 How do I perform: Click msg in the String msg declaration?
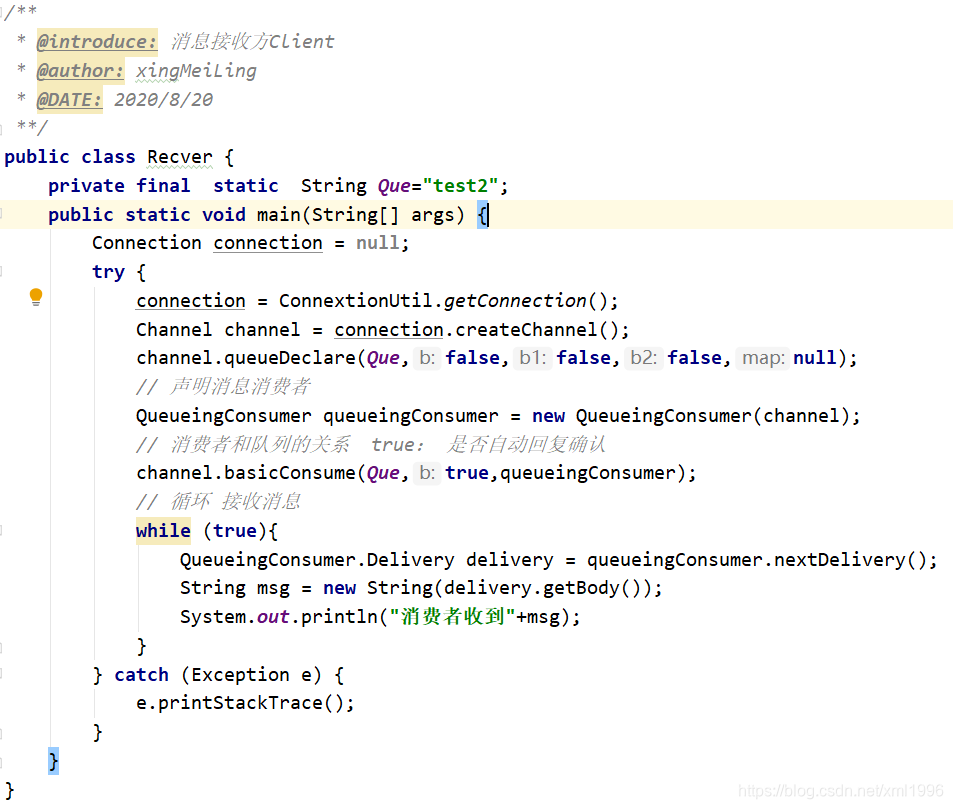(273, 588)
